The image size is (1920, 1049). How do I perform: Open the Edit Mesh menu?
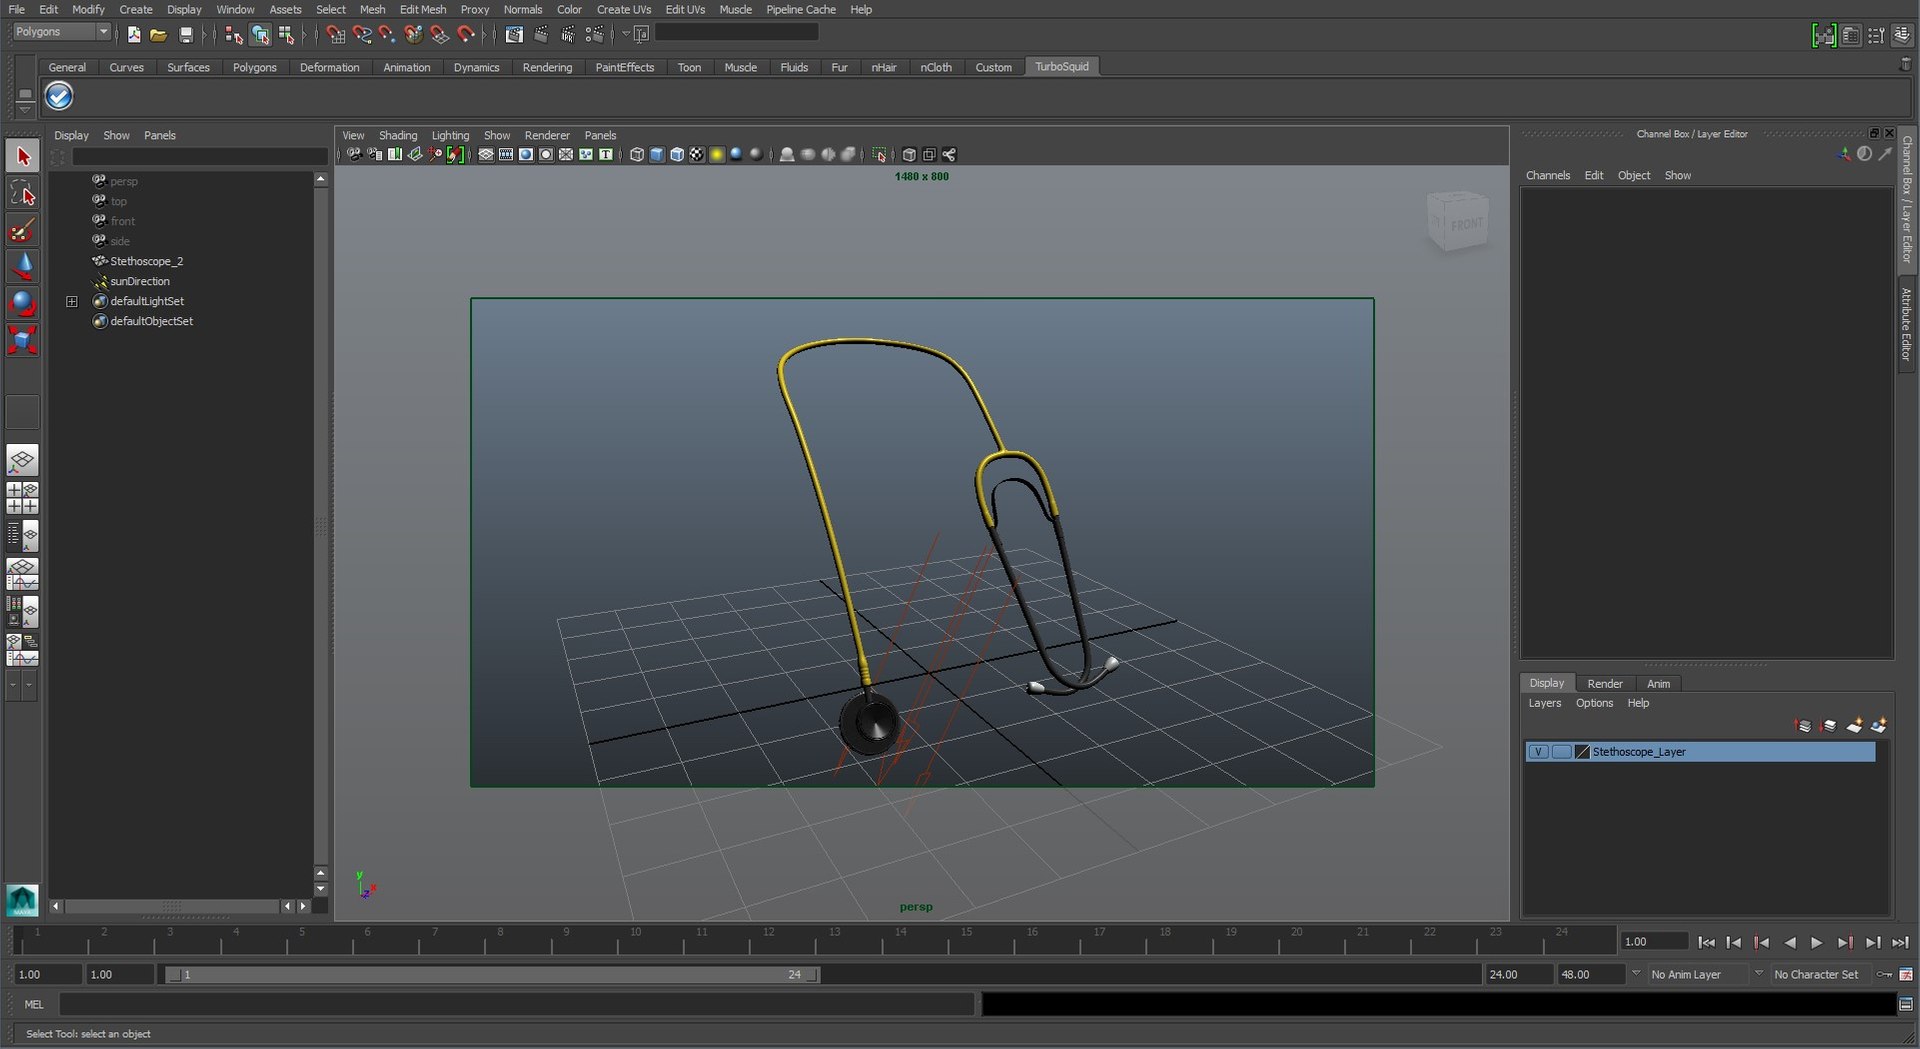(x=422, y=9)
